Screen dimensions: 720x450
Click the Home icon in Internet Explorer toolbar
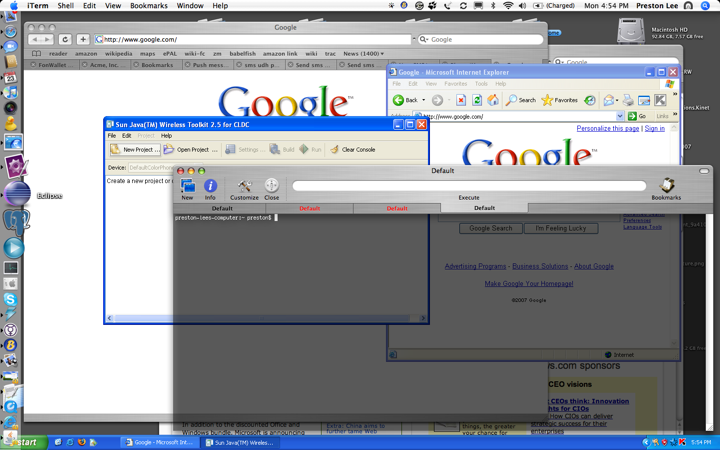click(x=493, y=100)
